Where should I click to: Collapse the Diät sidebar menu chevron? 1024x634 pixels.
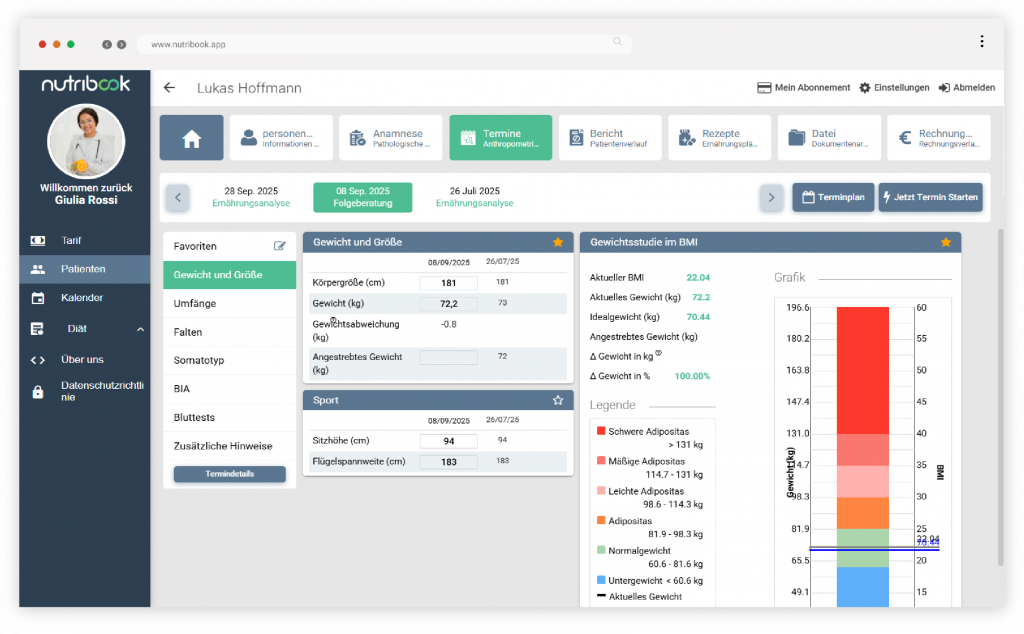coord(140,329)
